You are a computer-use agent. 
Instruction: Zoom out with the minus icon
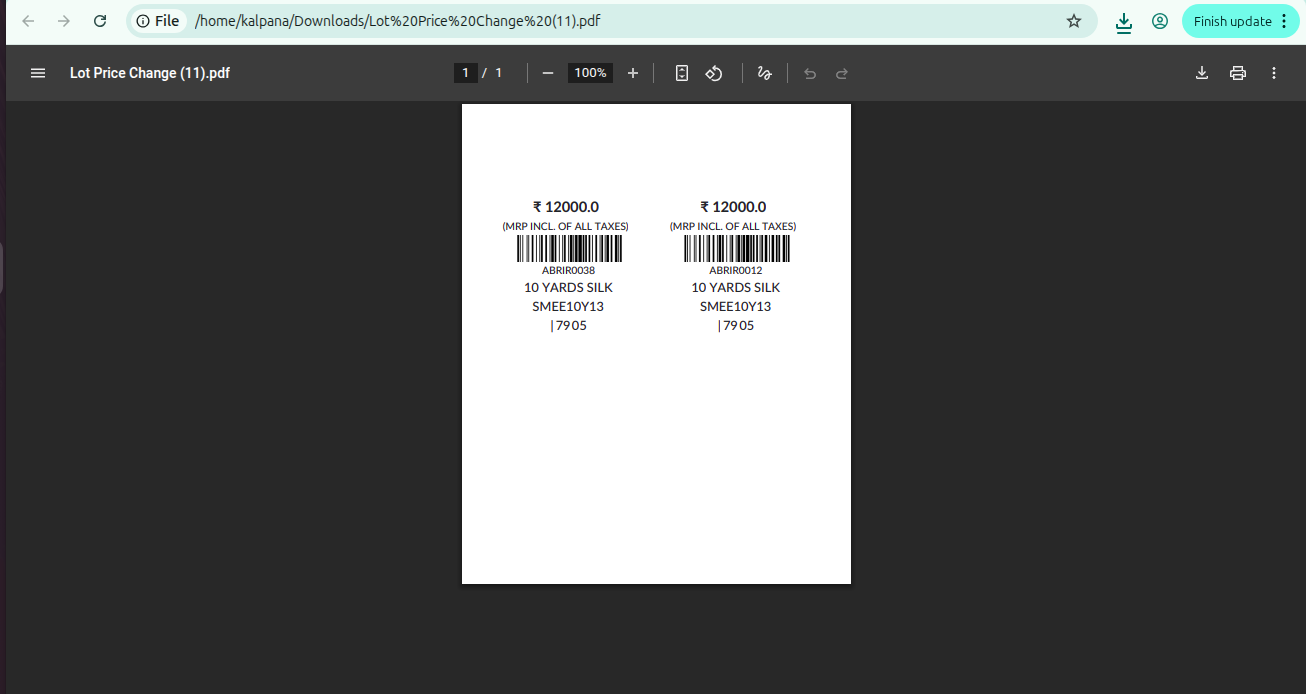coord(548,73)
